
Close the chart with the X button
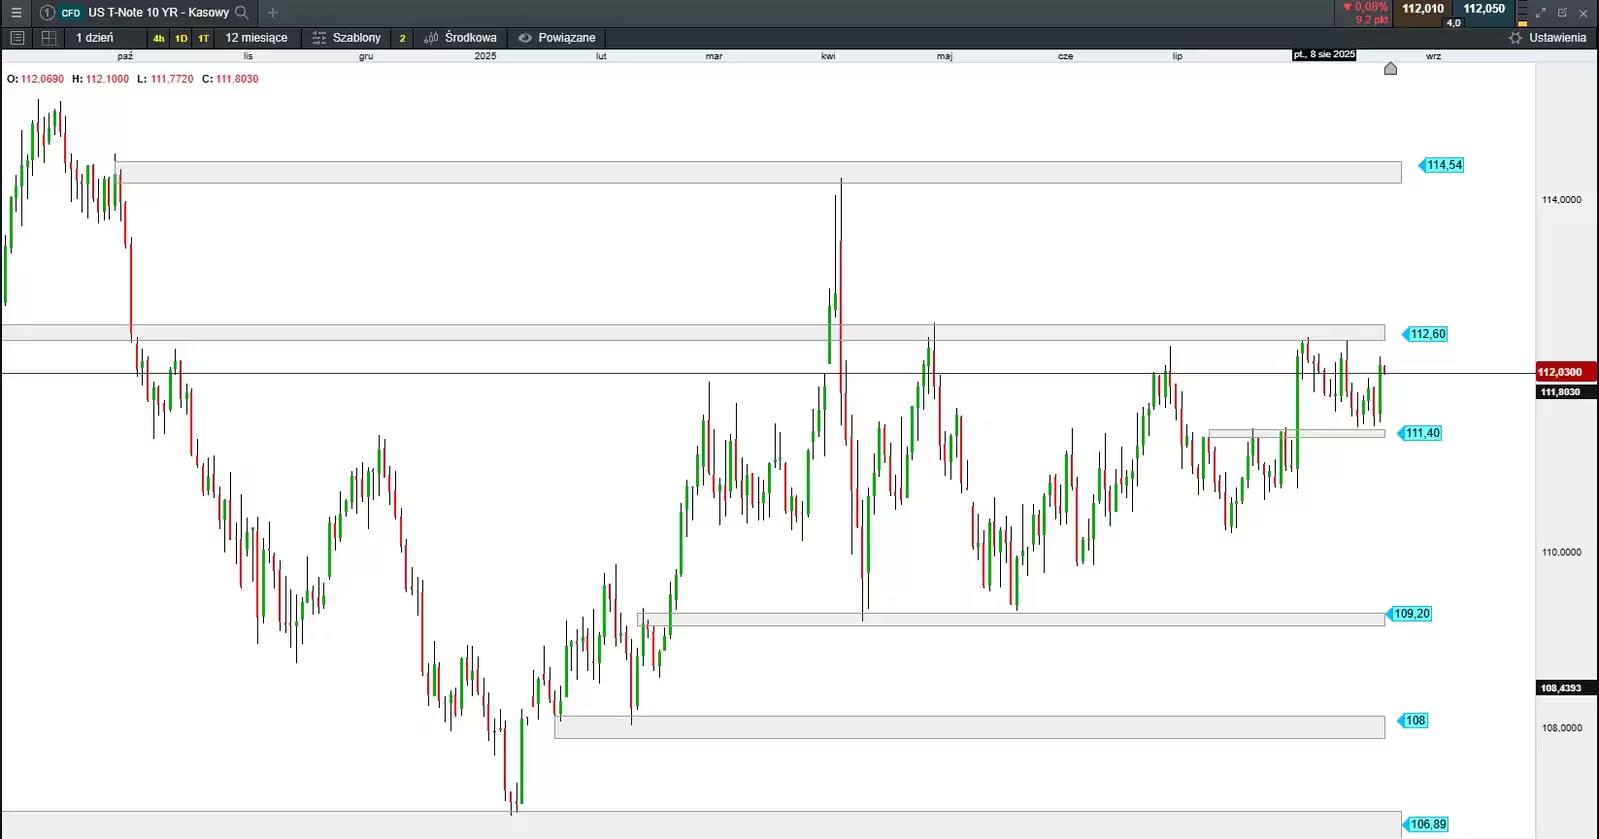pos(1583,13)
